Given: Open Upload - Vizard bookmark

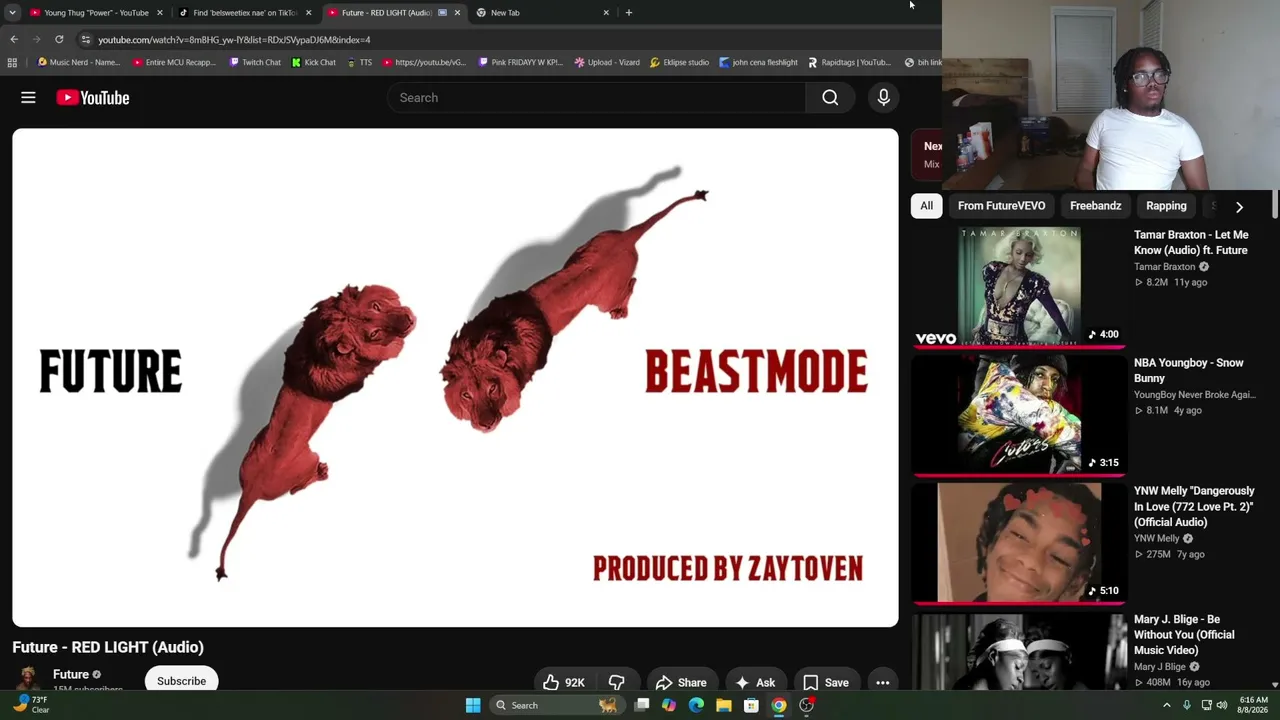Looking at the screenshot, I should tap(607, 62).
